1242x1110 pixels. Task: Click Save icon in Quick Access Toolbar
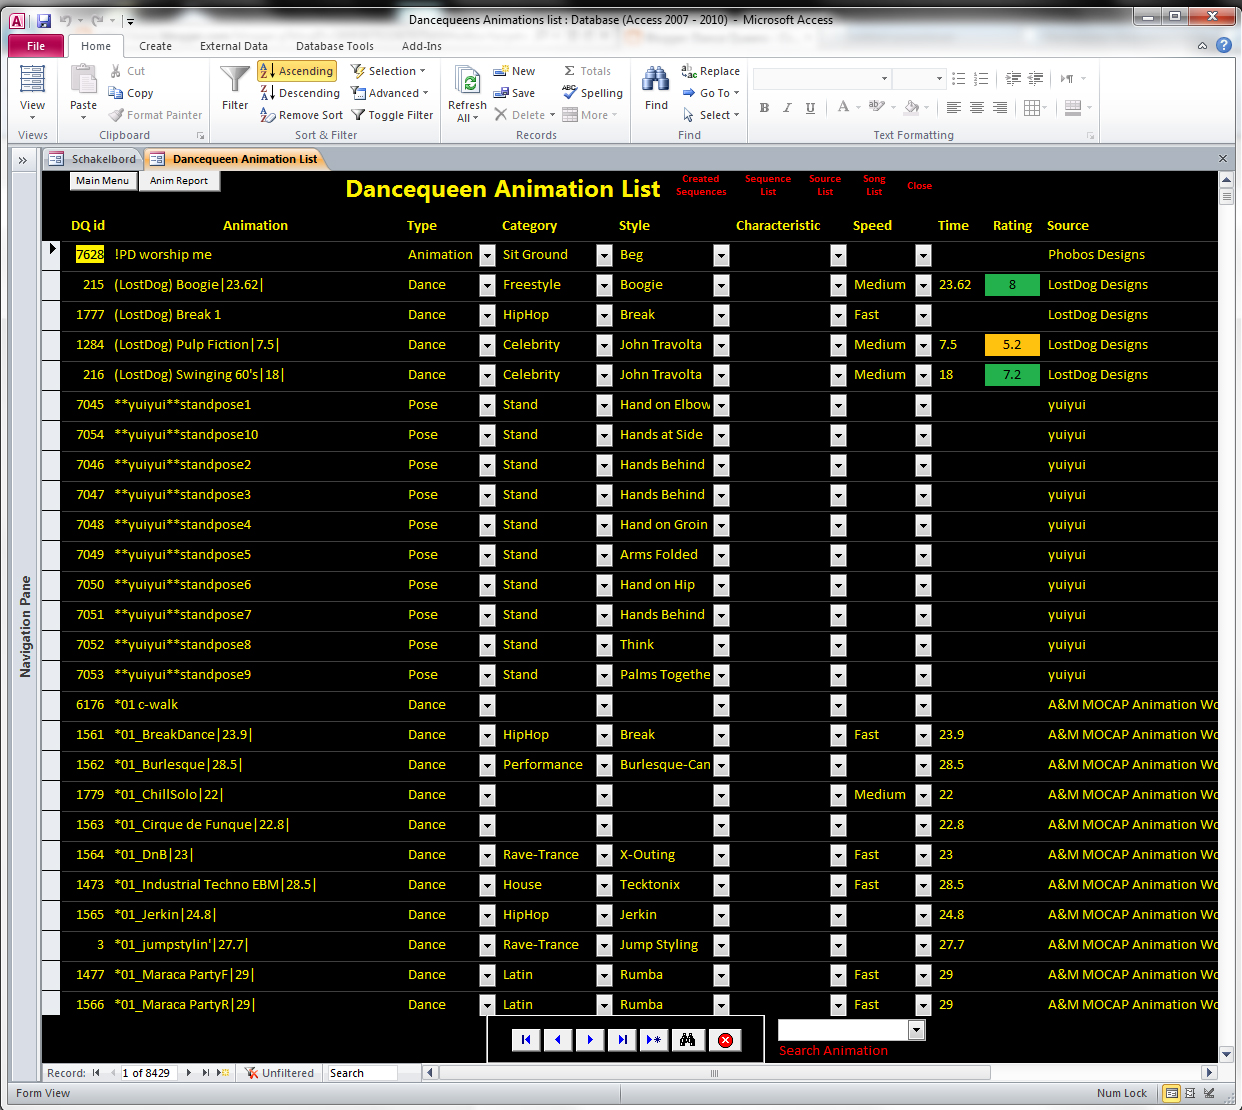43,20
